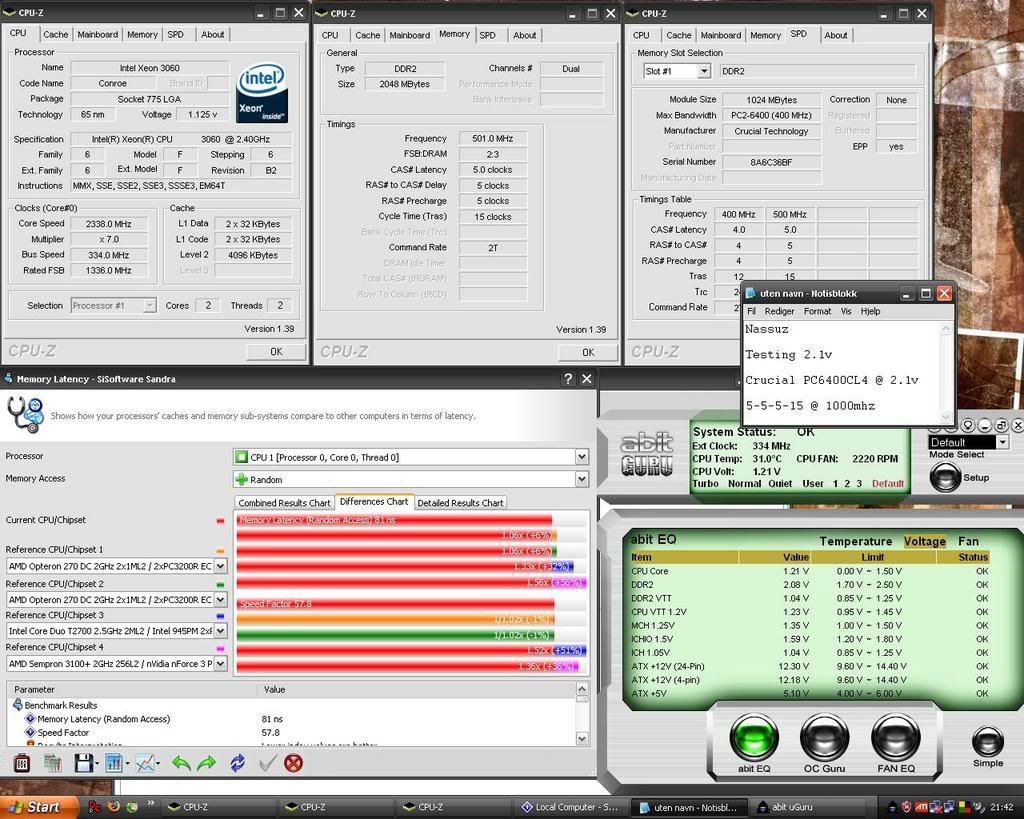
Task: Click the Sandra stethoscope logo icon
Action: coord(25,414)
